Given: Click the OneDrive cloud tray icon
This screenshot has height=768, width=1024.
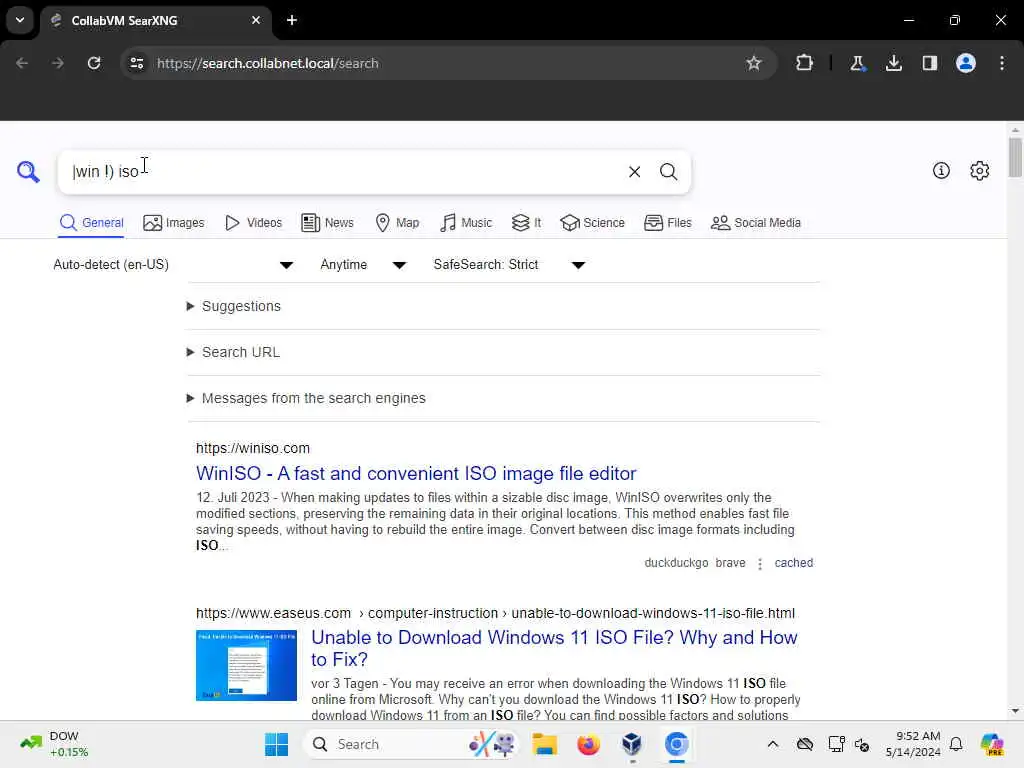Looking at the screenshot, I should click(805, 744).
